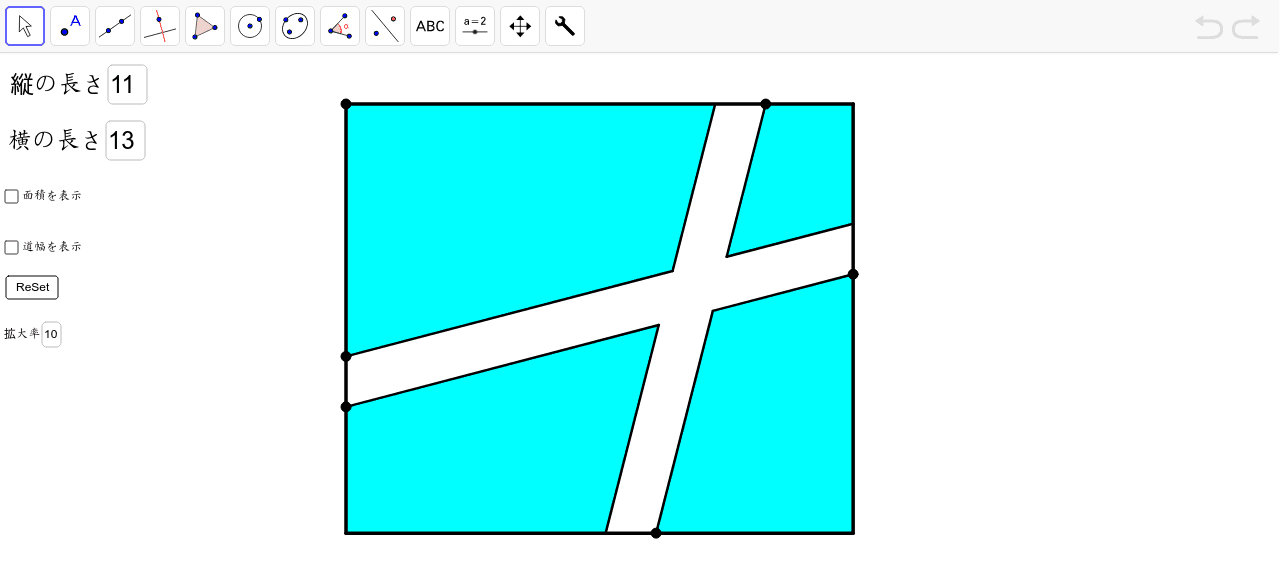Image resolution: width=1280 pixels, height=570 pixels.
Task: Select the ABC text tool
Action: pos(430,26)
